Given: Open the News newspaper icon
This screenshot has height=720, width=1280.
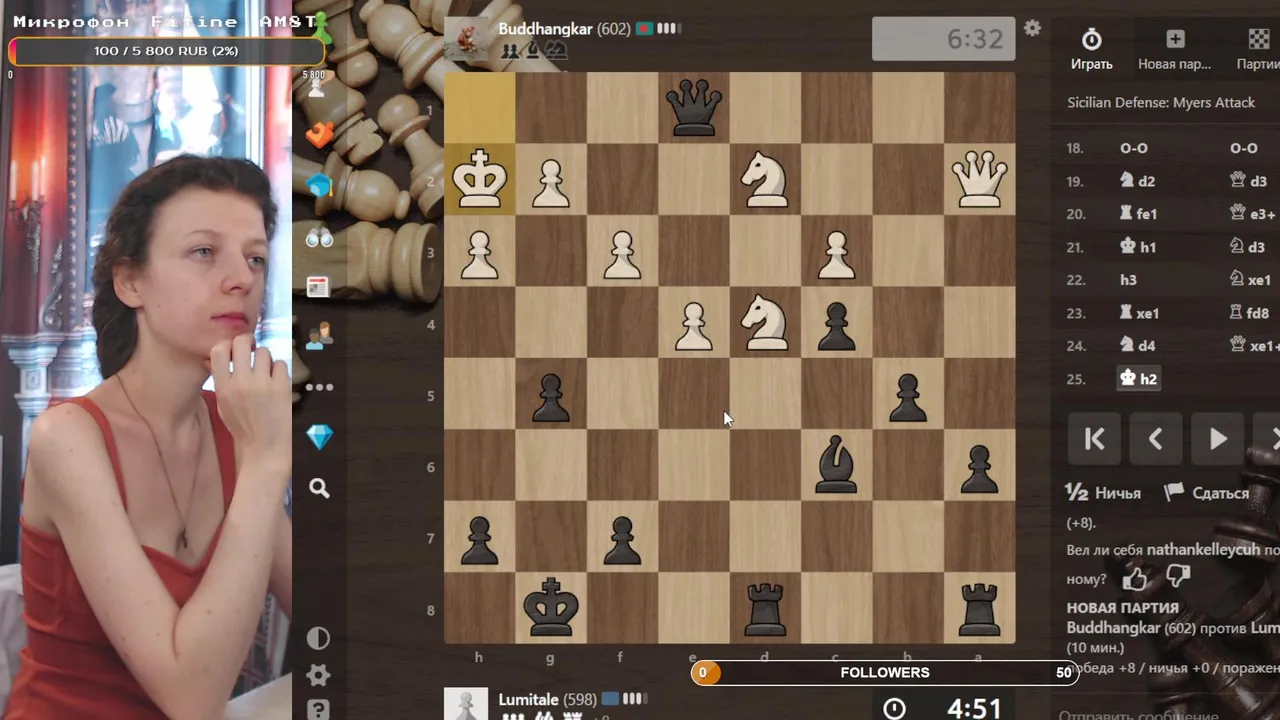Looking at the screenshot, I should click(x=319, y=287).
